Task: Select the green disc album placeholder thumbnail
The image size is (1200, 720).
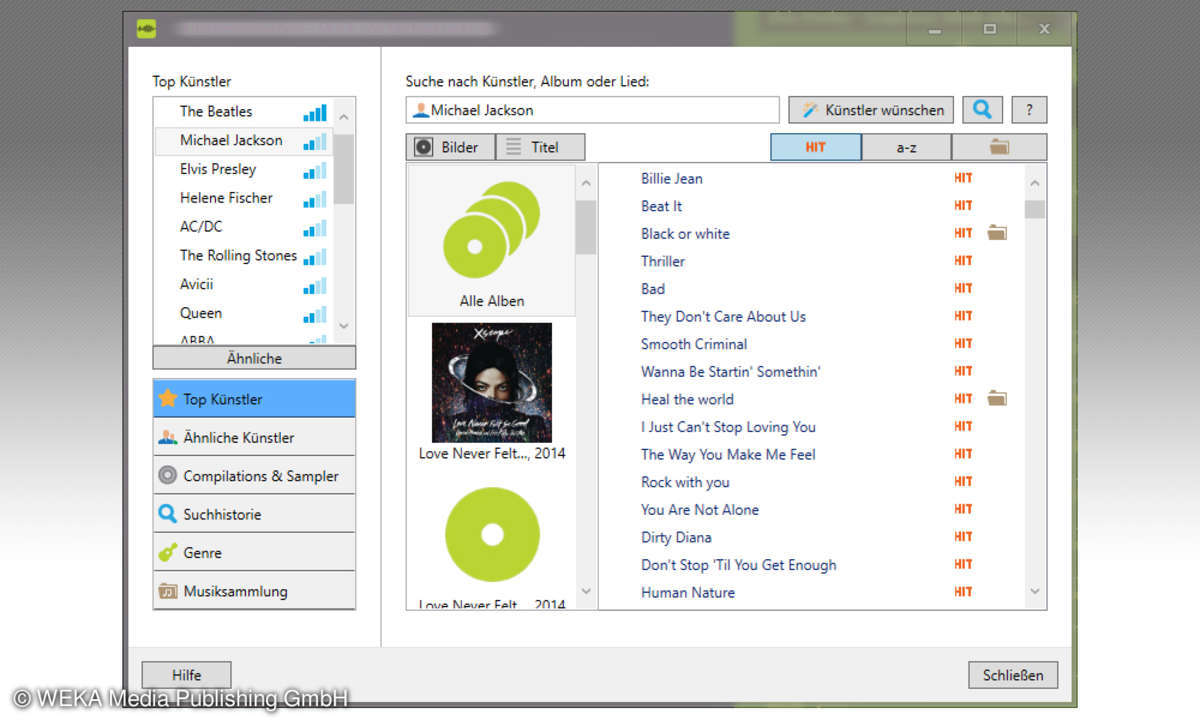Action: pyautogui.click(x=491, y=535)
